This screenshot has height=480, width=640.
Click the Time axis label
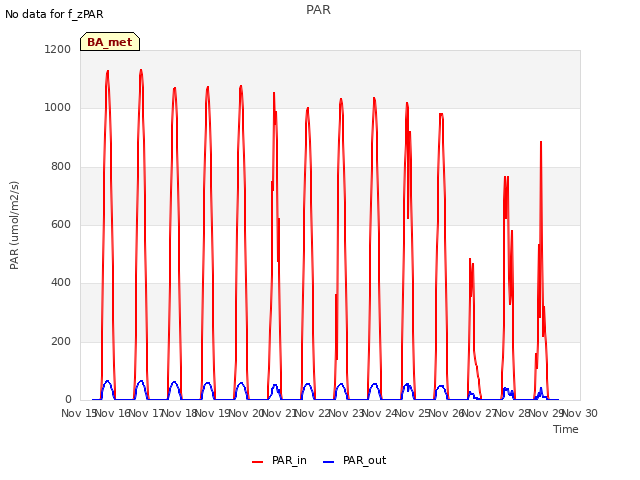tap(566, 429)
